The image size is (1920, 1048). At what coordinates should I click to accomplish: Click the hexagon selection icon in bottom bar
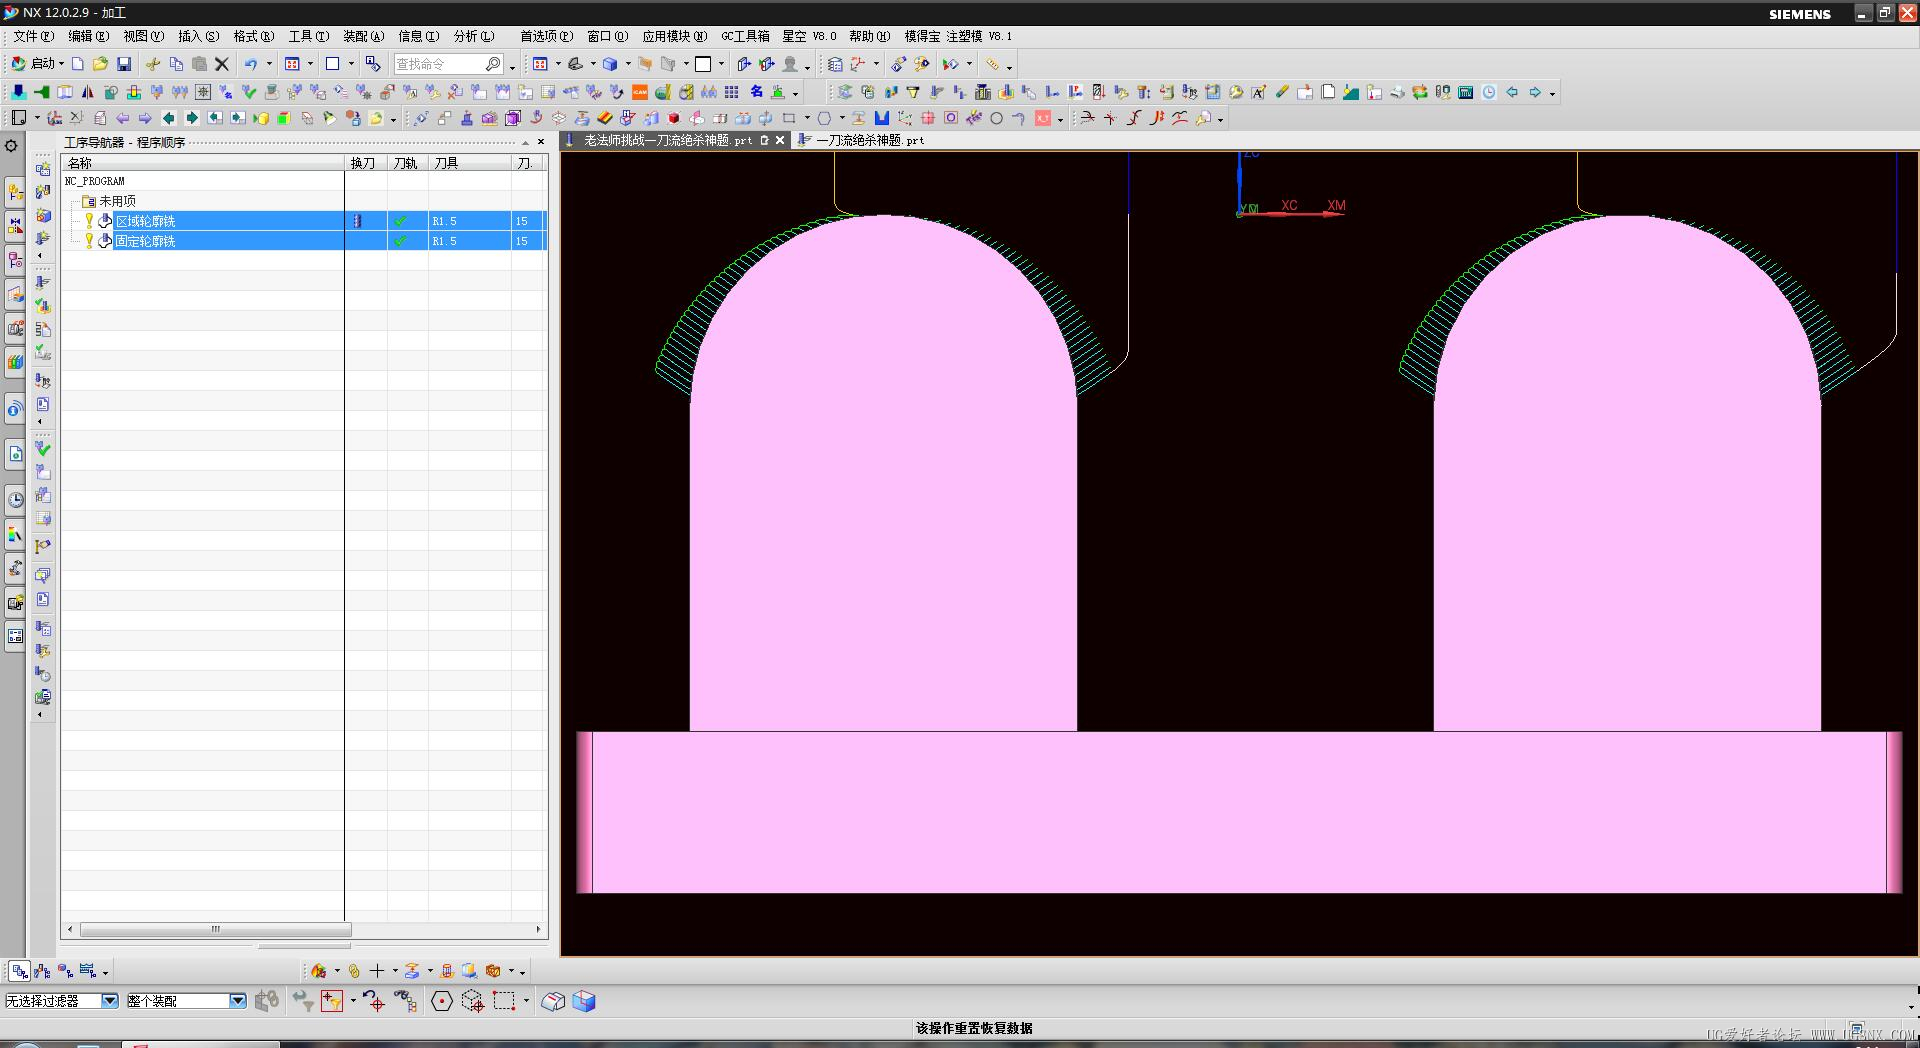pyautogui.click(x=442, y=1001)
